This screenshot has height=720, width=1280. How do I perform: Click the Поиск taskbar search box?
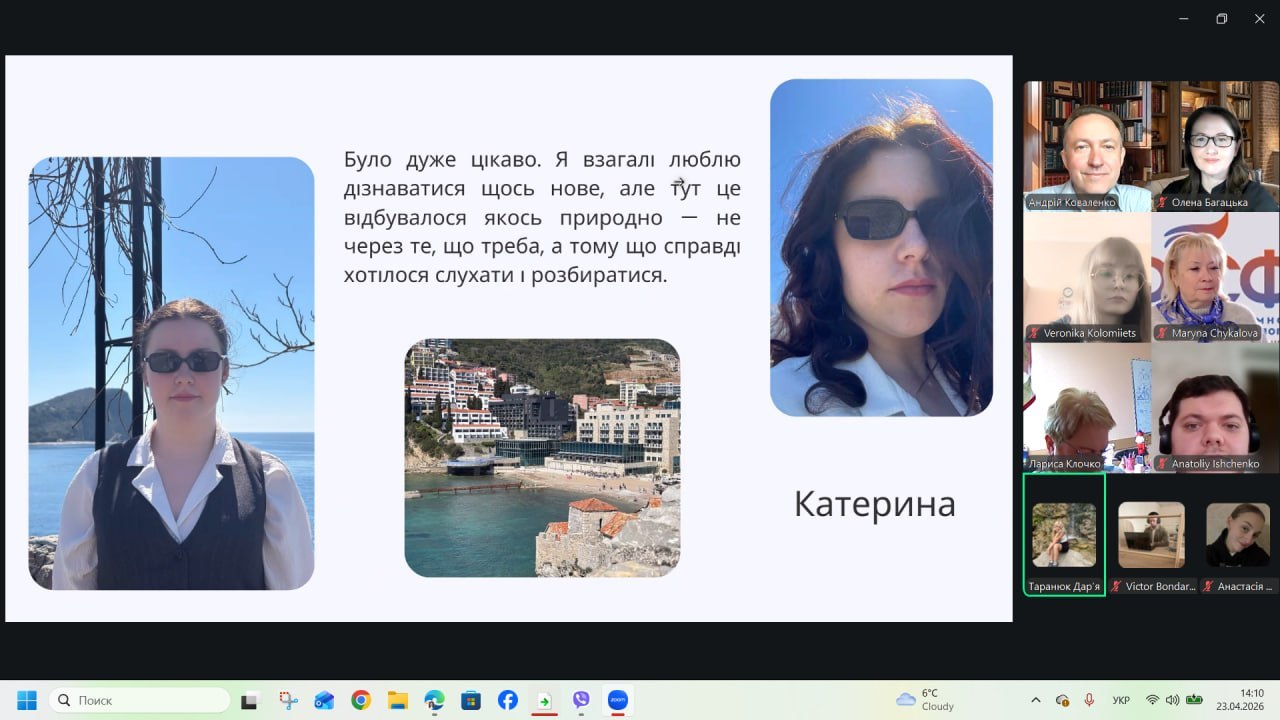(139, 700)
